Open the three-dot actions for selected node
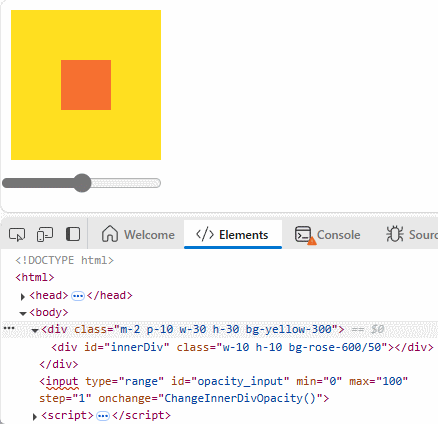 pos(9,328)
